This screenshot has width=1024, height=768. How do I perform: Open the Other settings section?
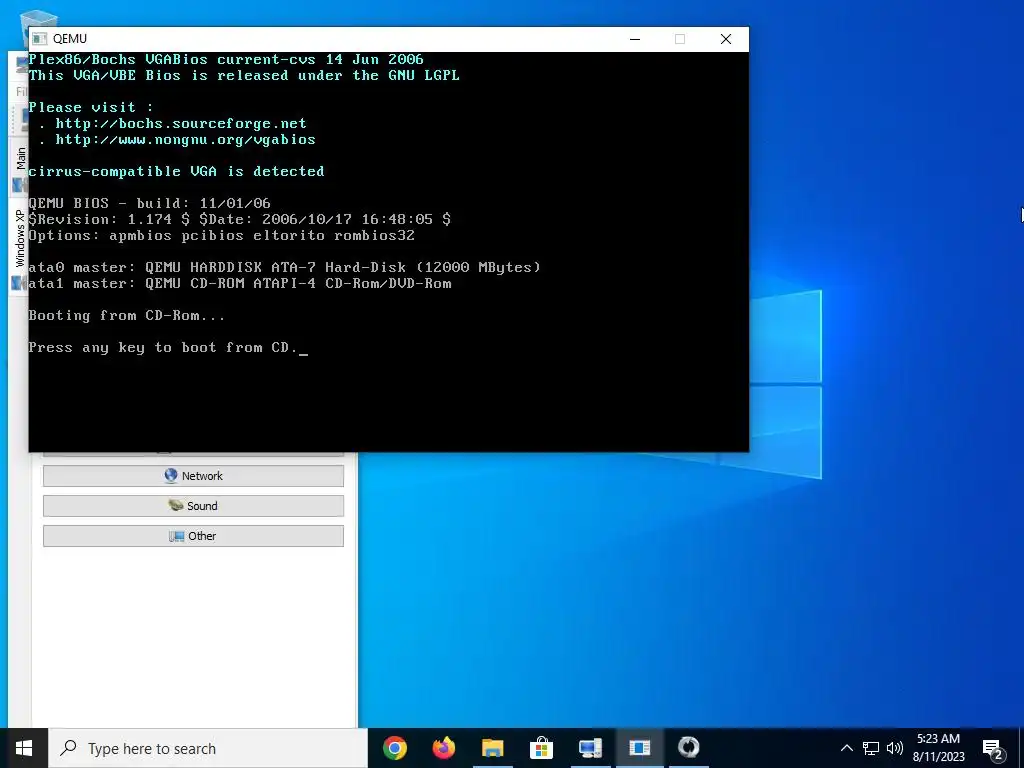point(193,536)
